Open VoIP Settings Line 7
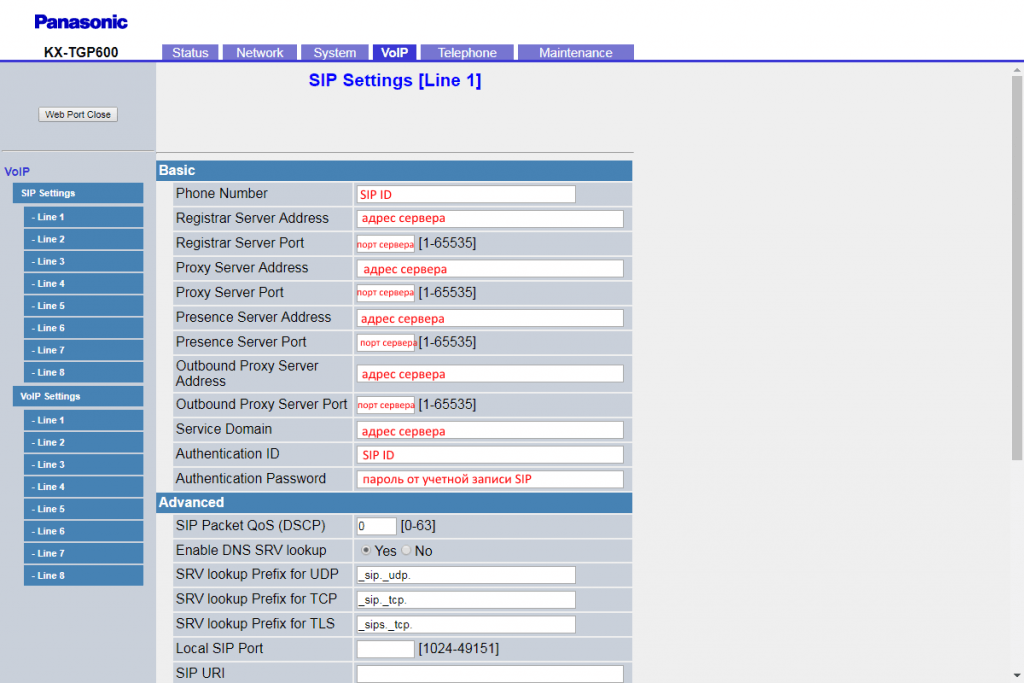The height and width of the screenshot is (683, 1024). click(x=84, y=553)
